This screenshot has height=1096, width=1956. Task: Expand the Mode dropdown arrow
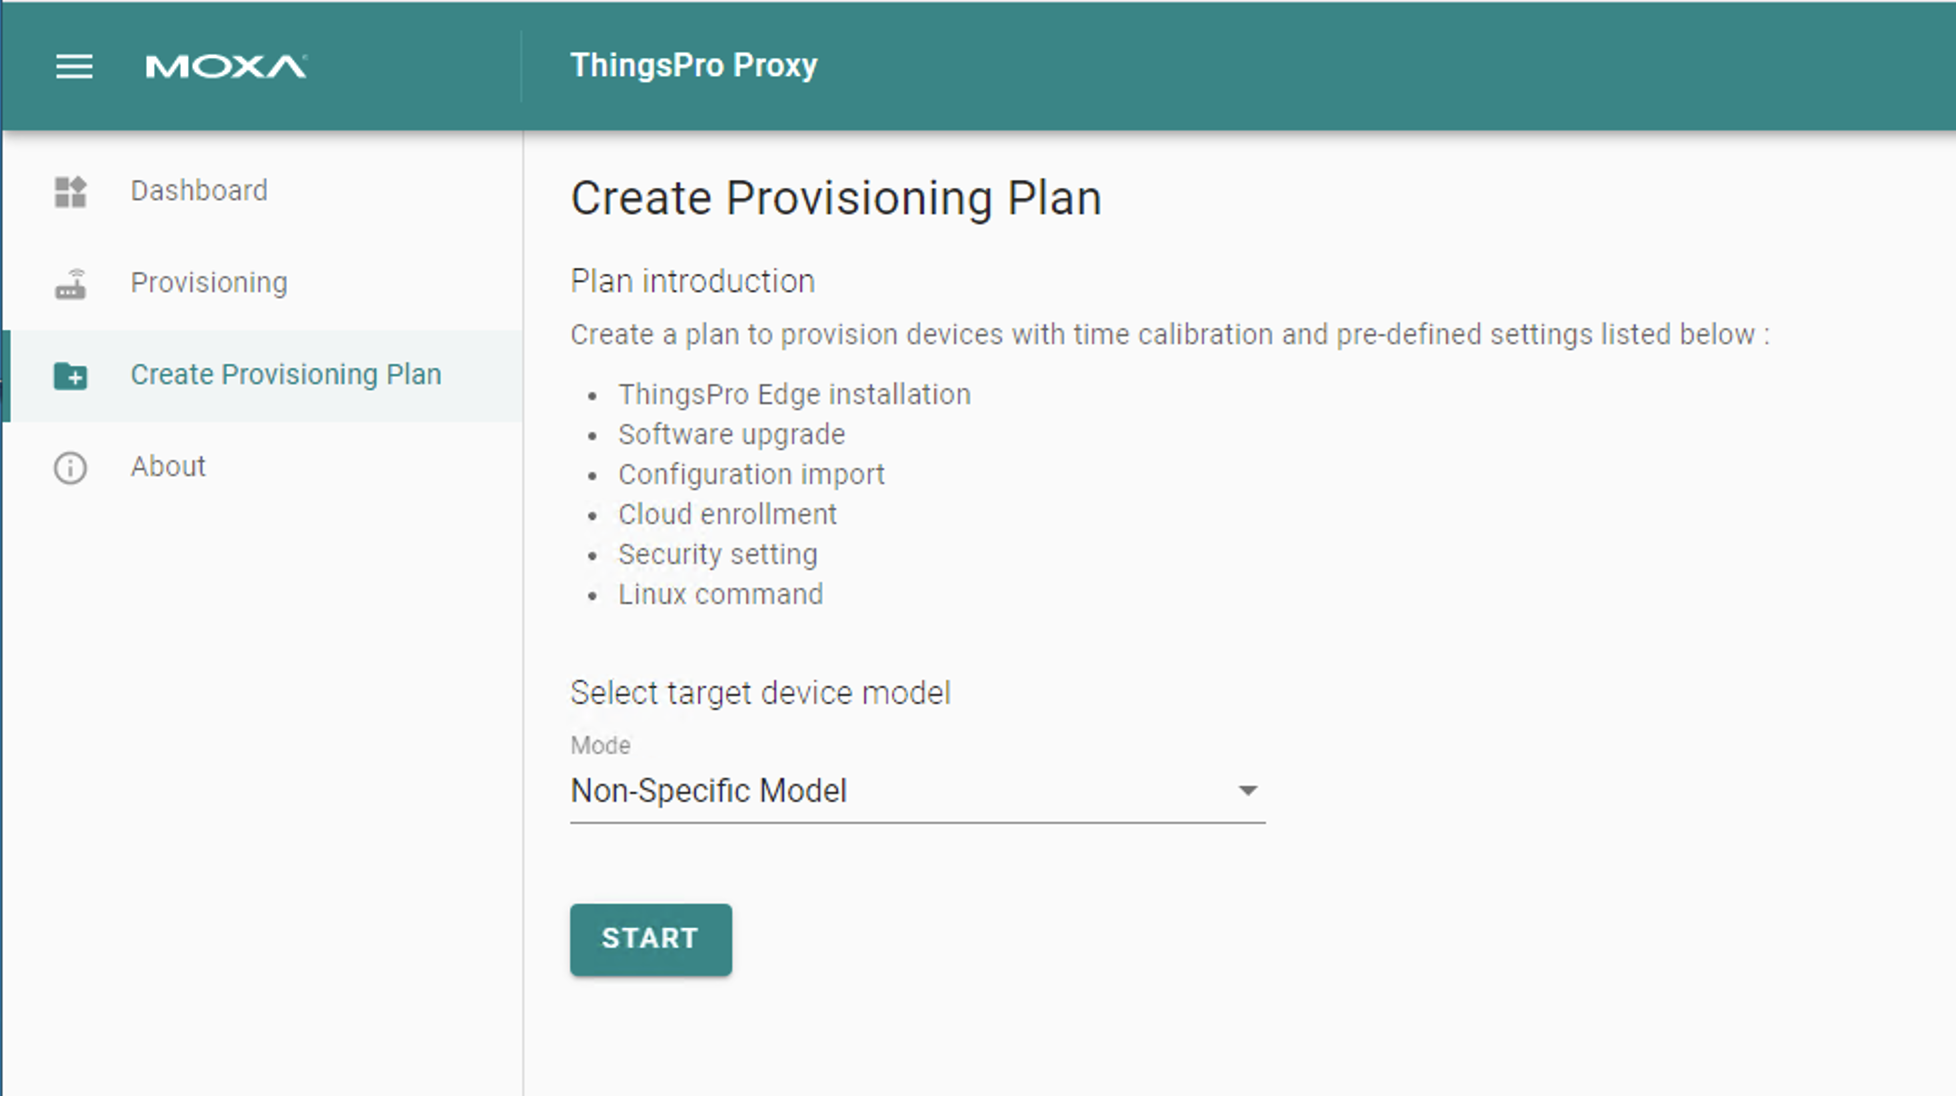1247,791
